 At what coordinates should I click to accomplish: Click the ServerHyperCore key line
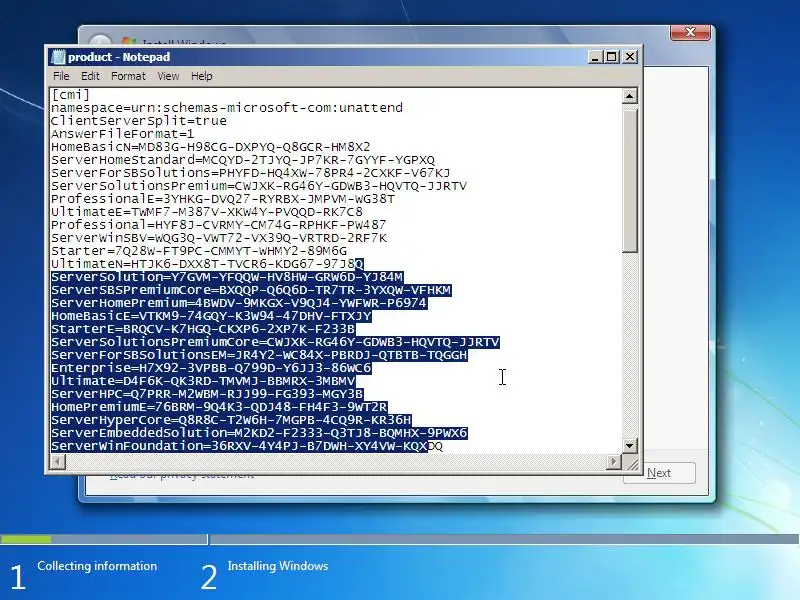point(231,420)
